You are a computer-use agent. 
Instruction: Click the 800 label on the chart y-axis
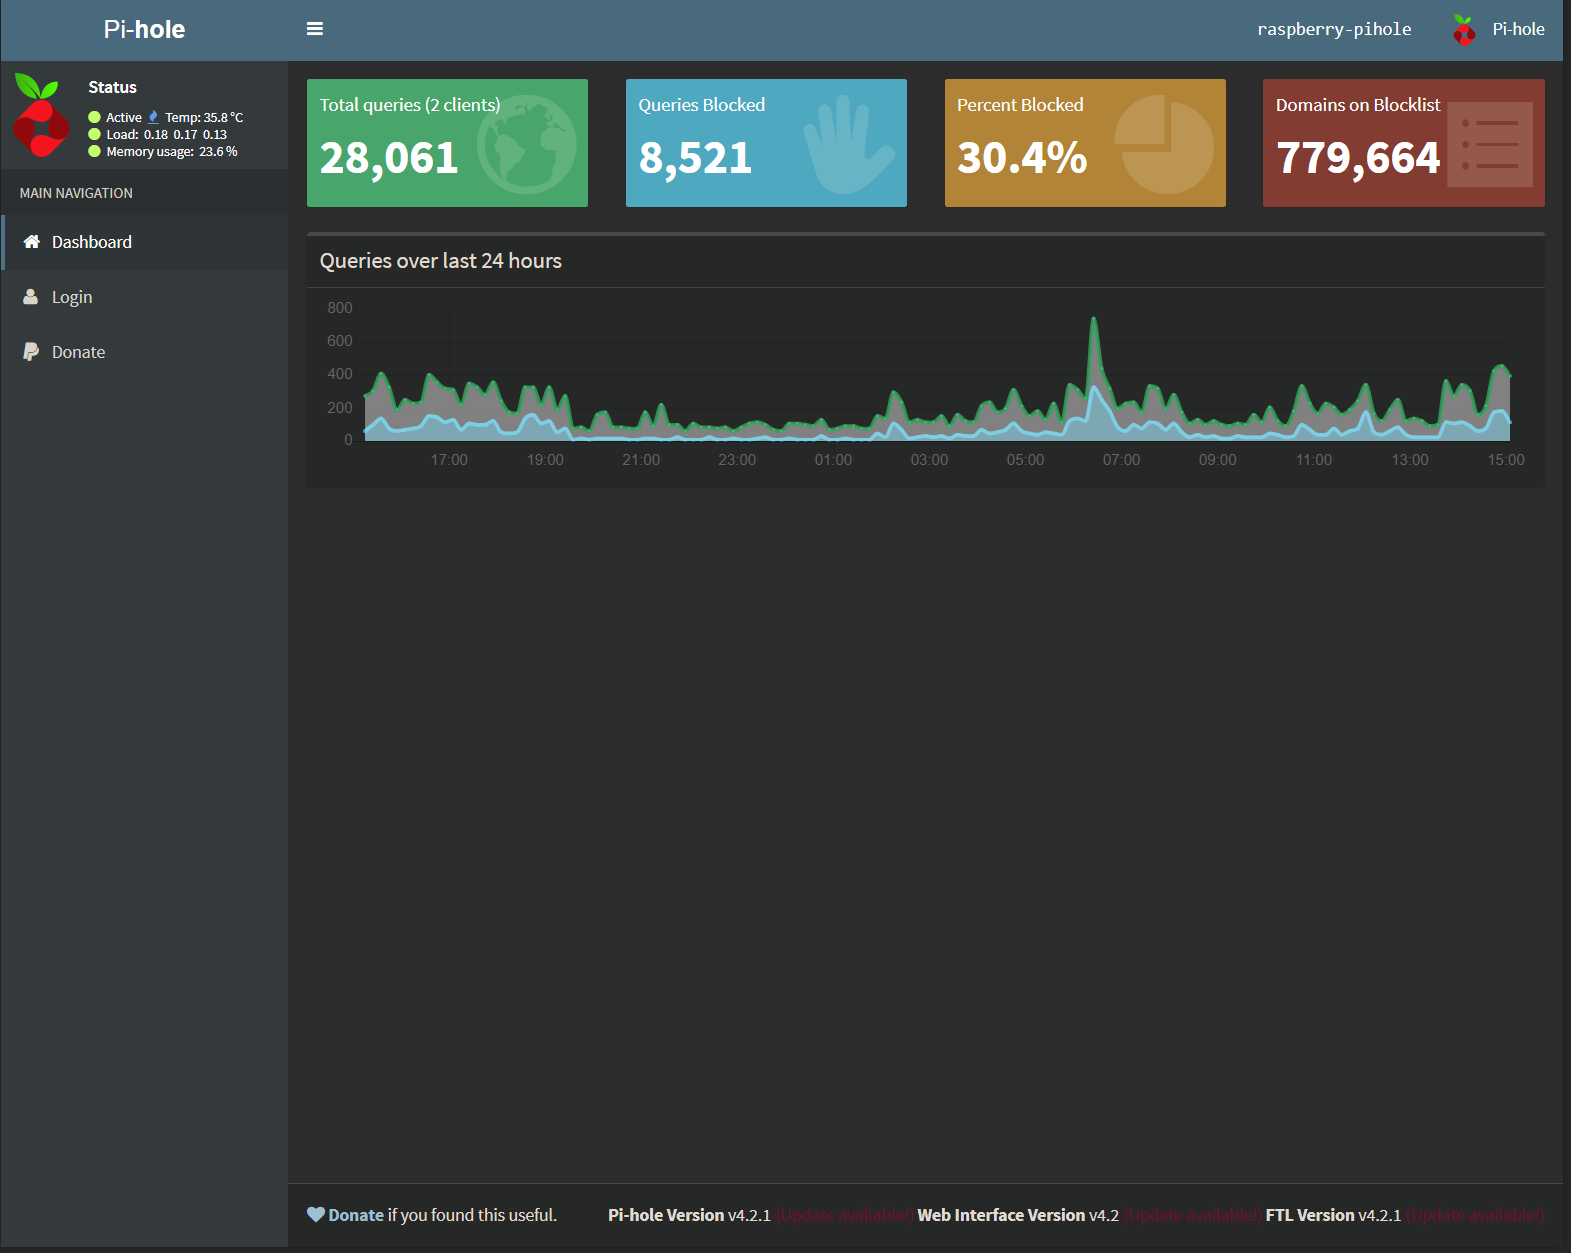click(340, 308)
